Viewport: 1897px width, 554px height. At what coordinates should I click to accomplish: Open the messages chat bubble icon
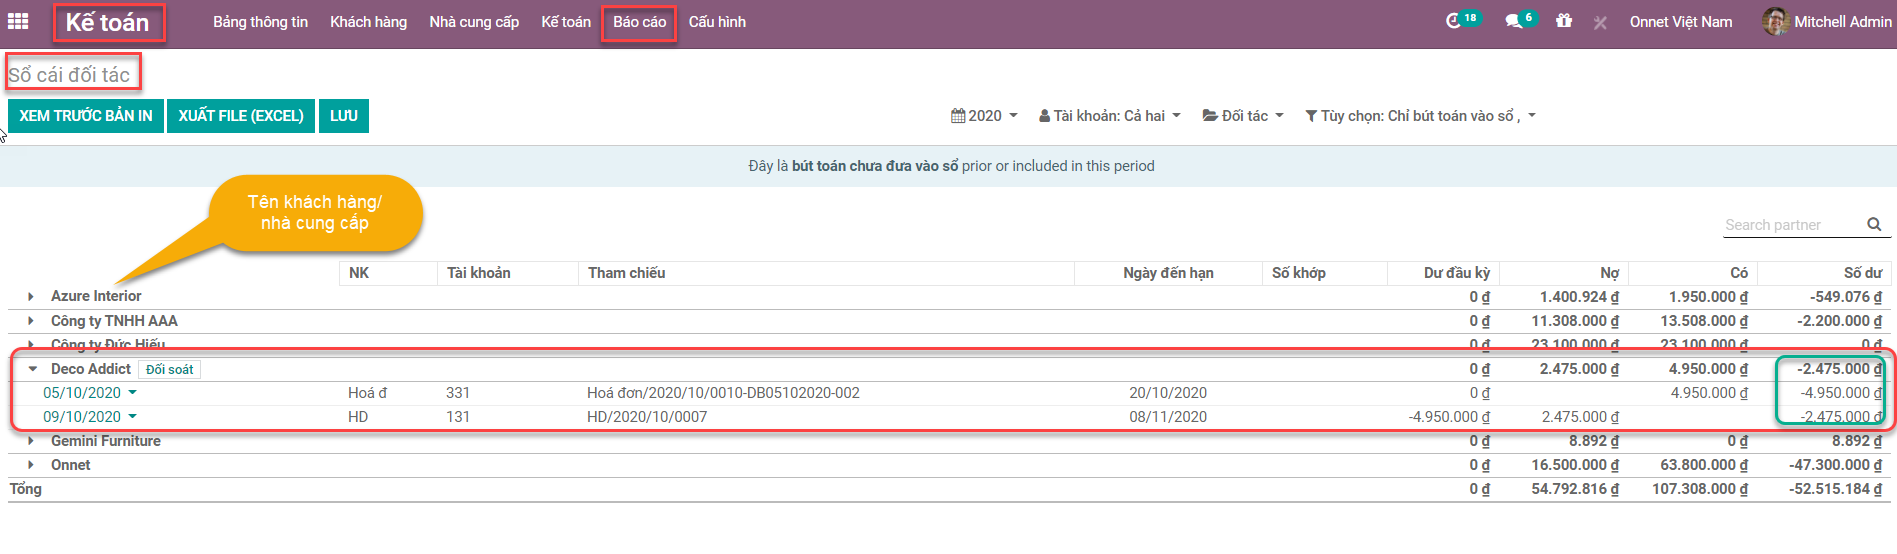[x=1514, y=21]
